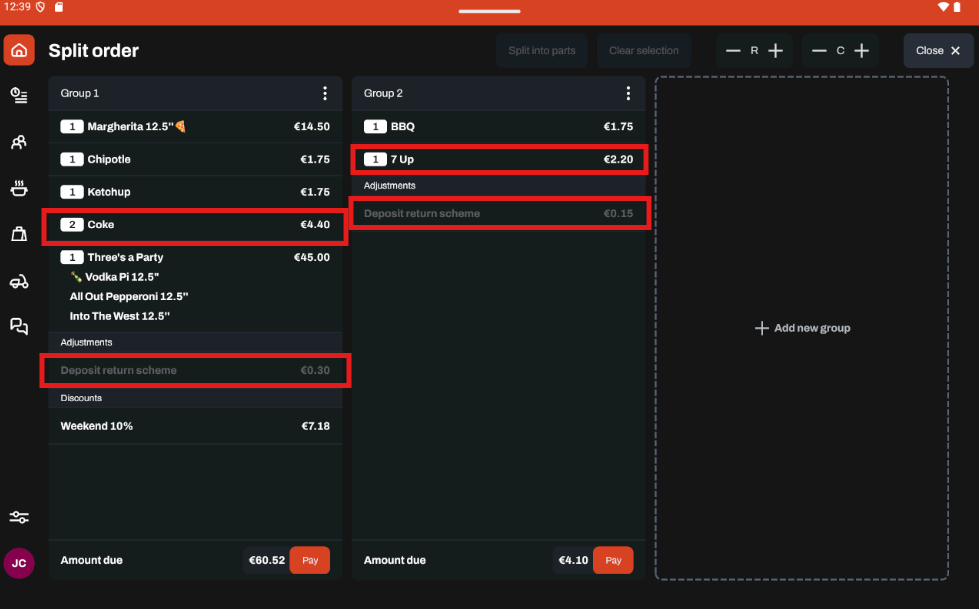
Task: Increase the R rows count
Action: coord(776,51)
